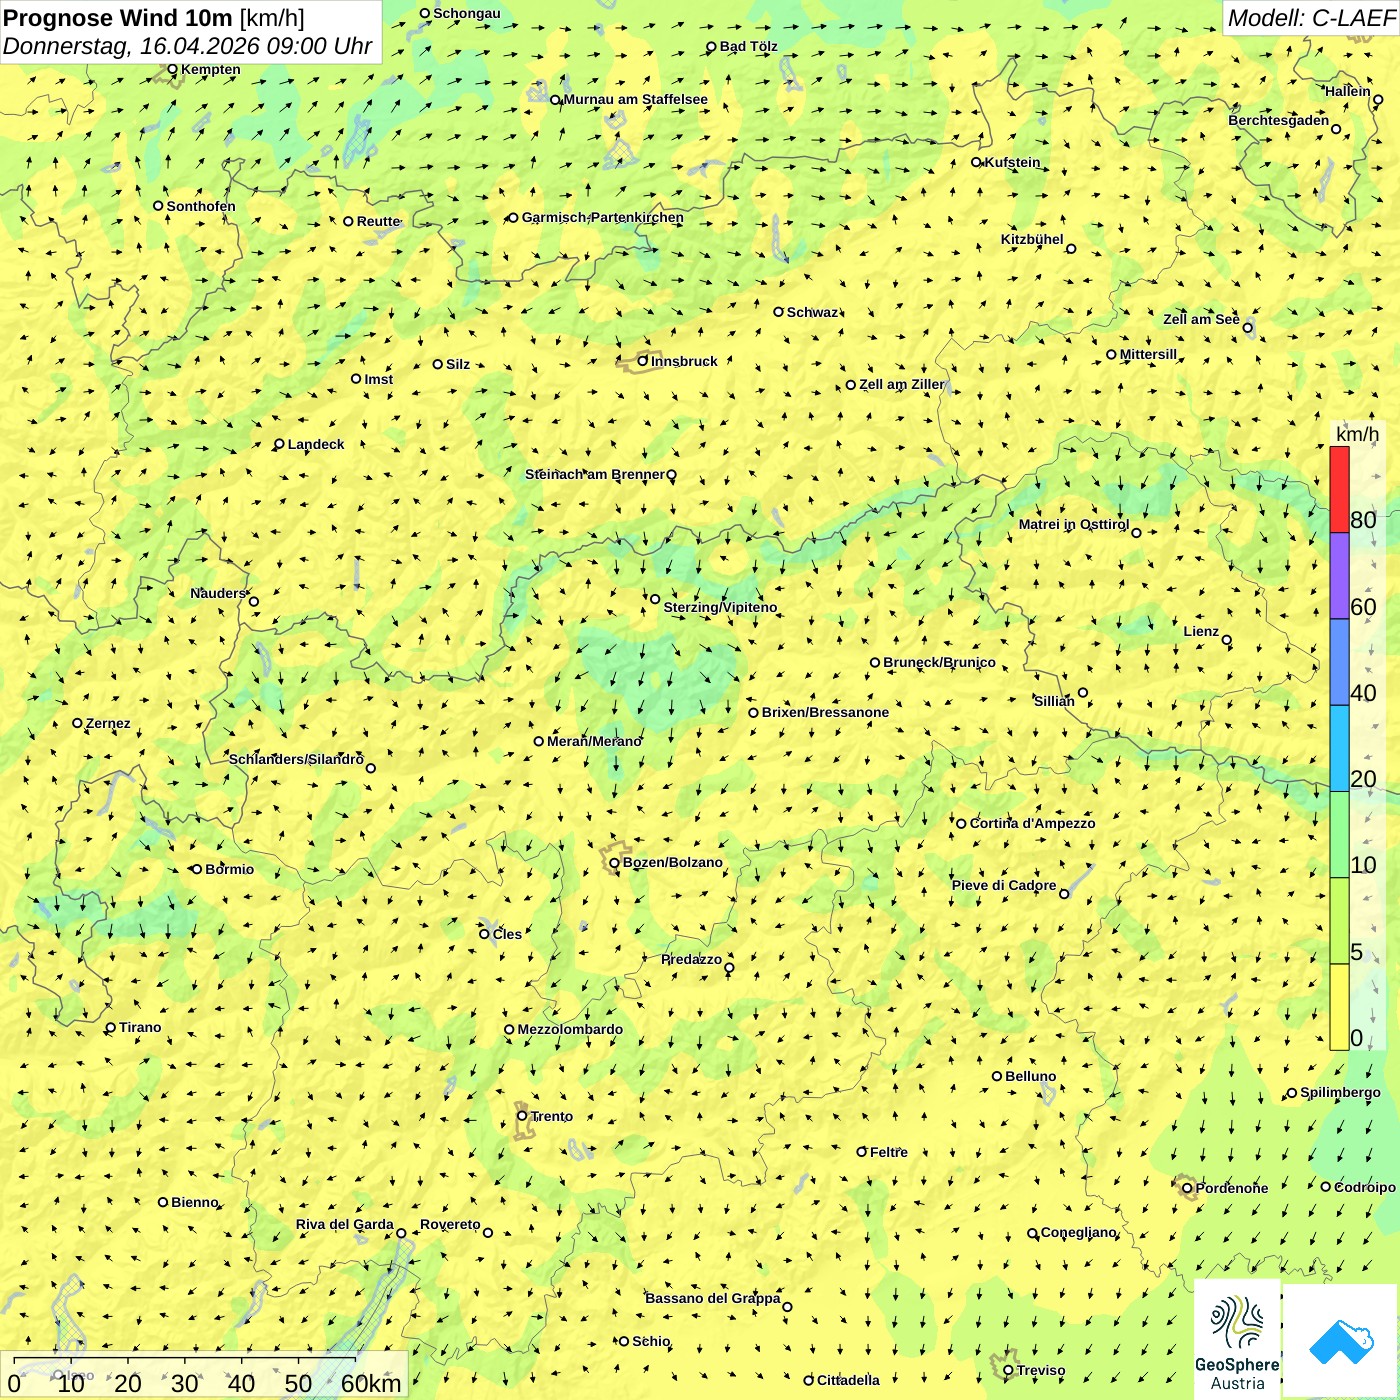Click the Schlanders/Silandro label
1400x1400 pixels.
point(296,759)
